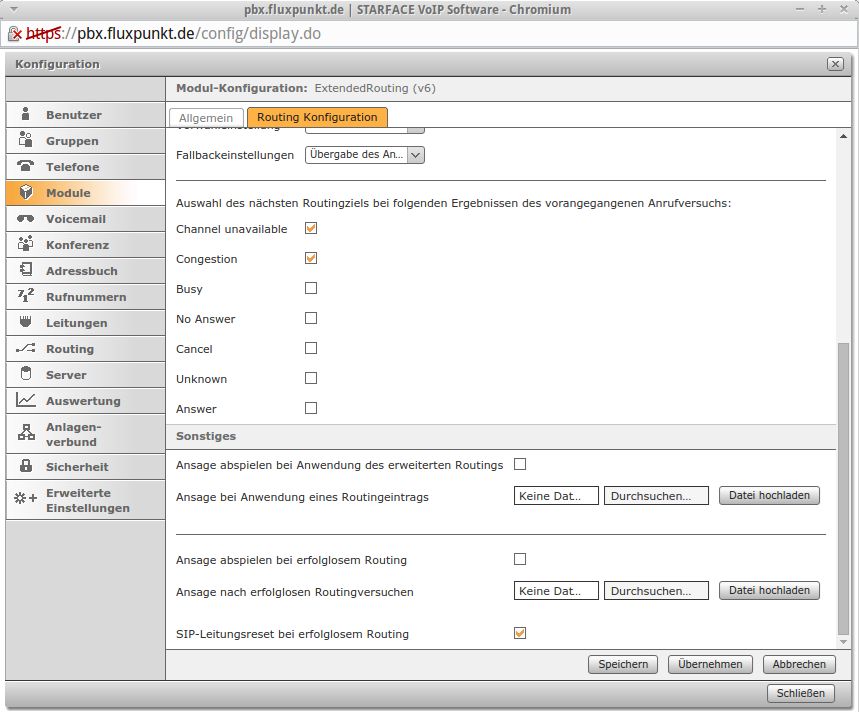Click the Gruppen group icon
Screen dimensions: 859x712
click(x=25, y=140)
